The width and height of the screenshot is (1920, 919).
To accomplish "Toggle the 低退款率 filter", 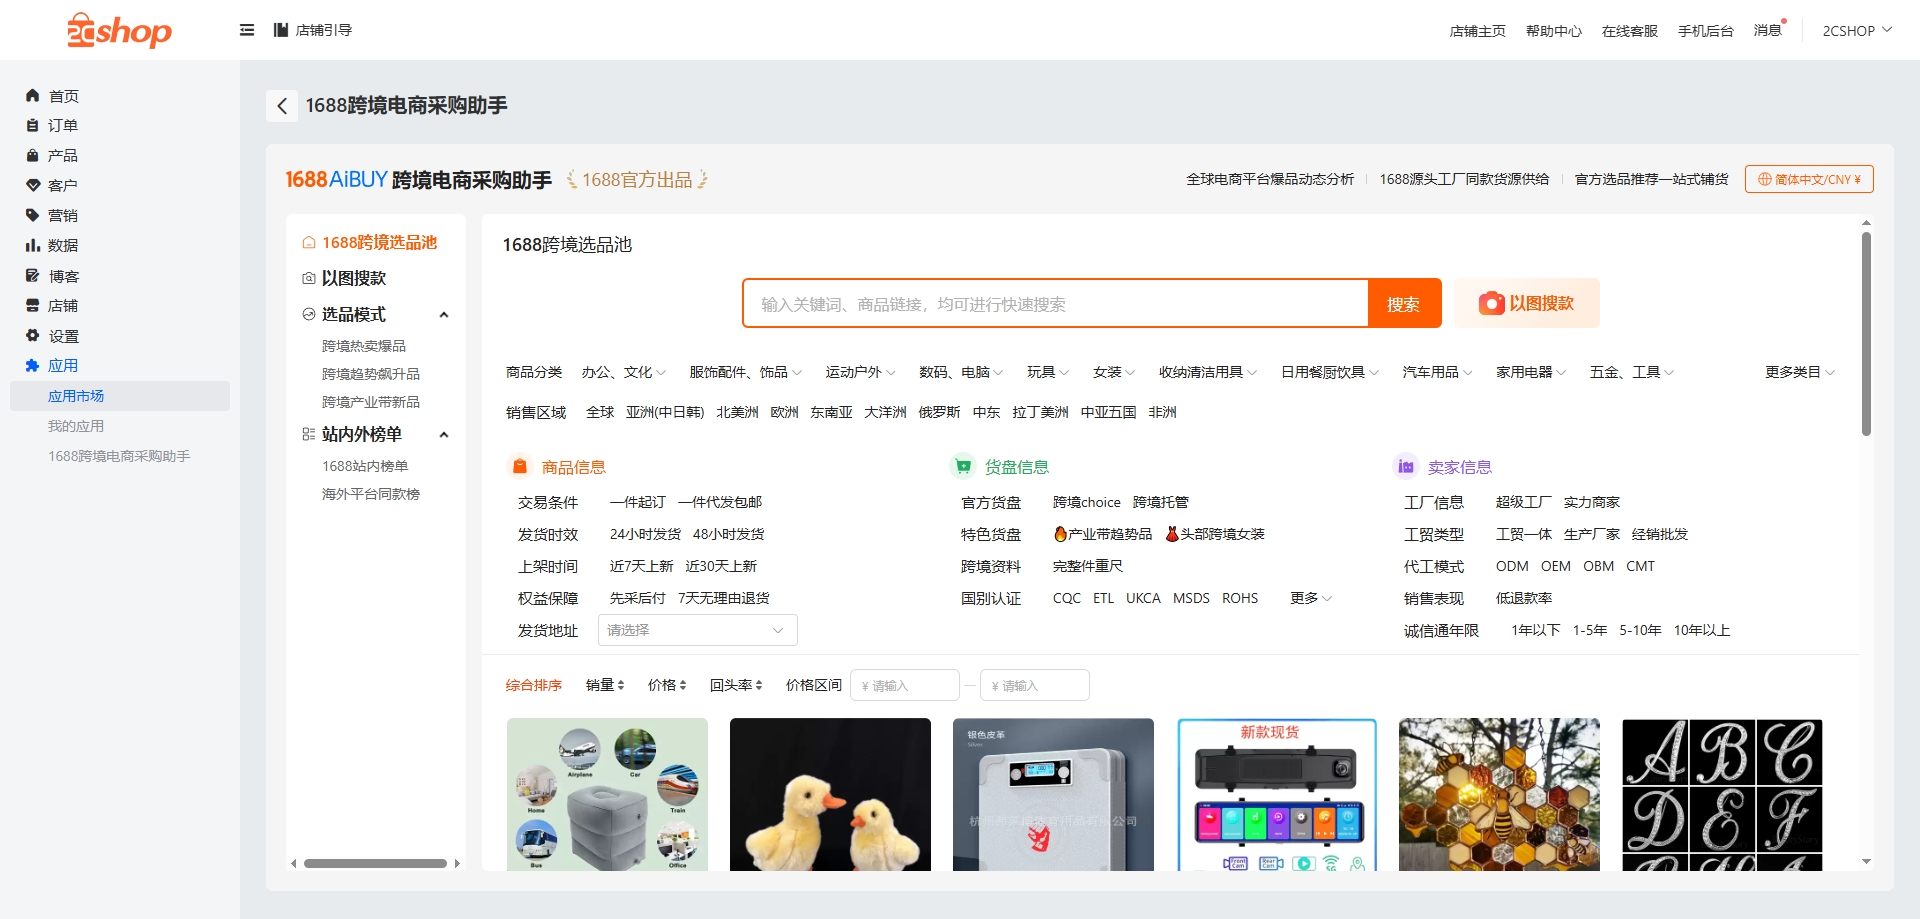I will click(x=1524, y=598).
